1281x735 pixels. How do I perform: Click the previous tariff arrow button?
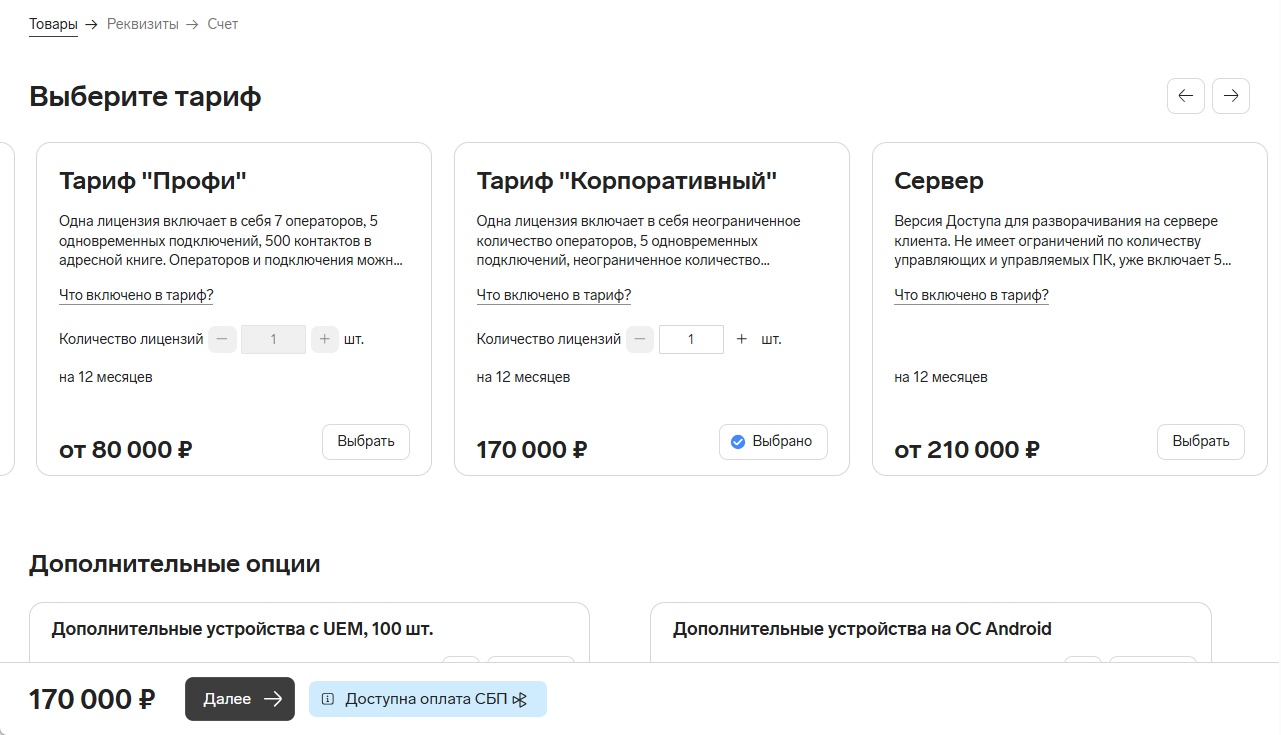(1185, 96)
